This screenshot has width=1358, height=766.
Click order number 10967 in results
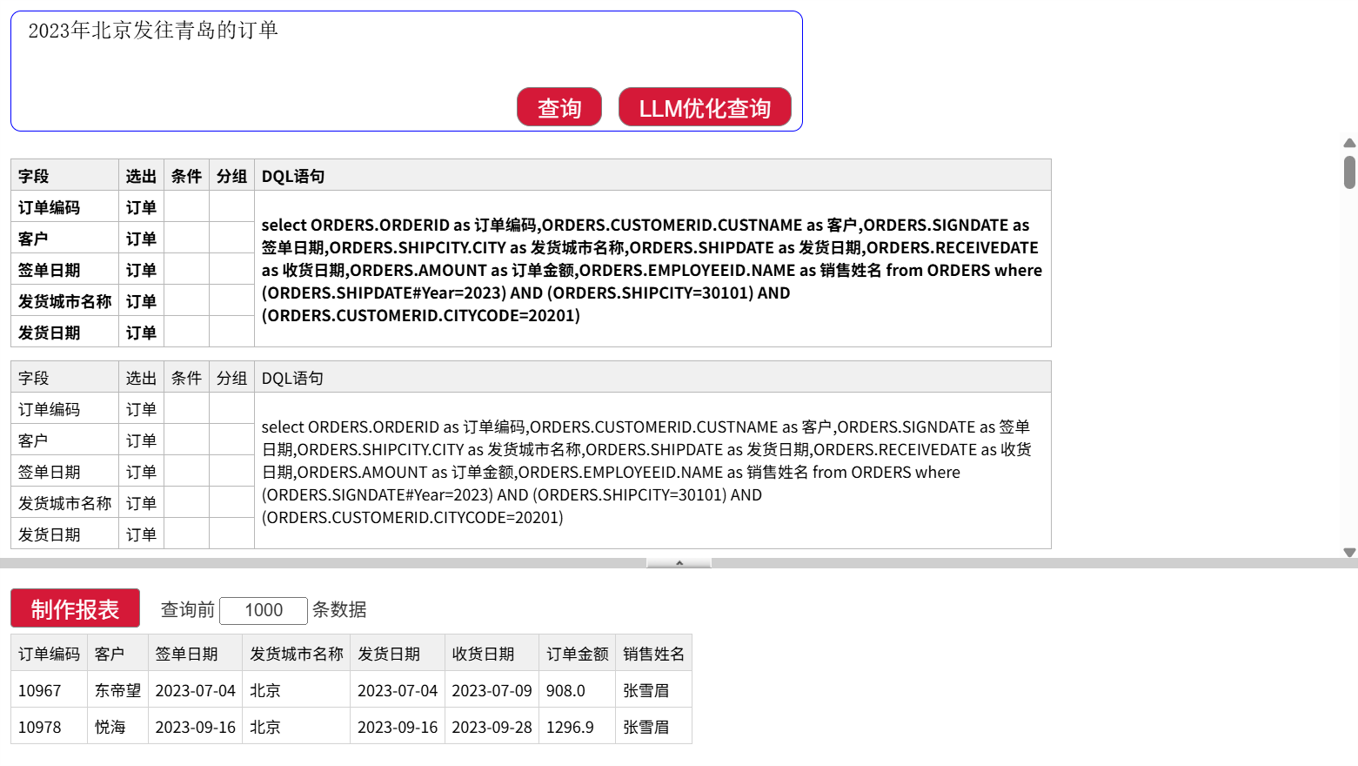tap(40, 690)
